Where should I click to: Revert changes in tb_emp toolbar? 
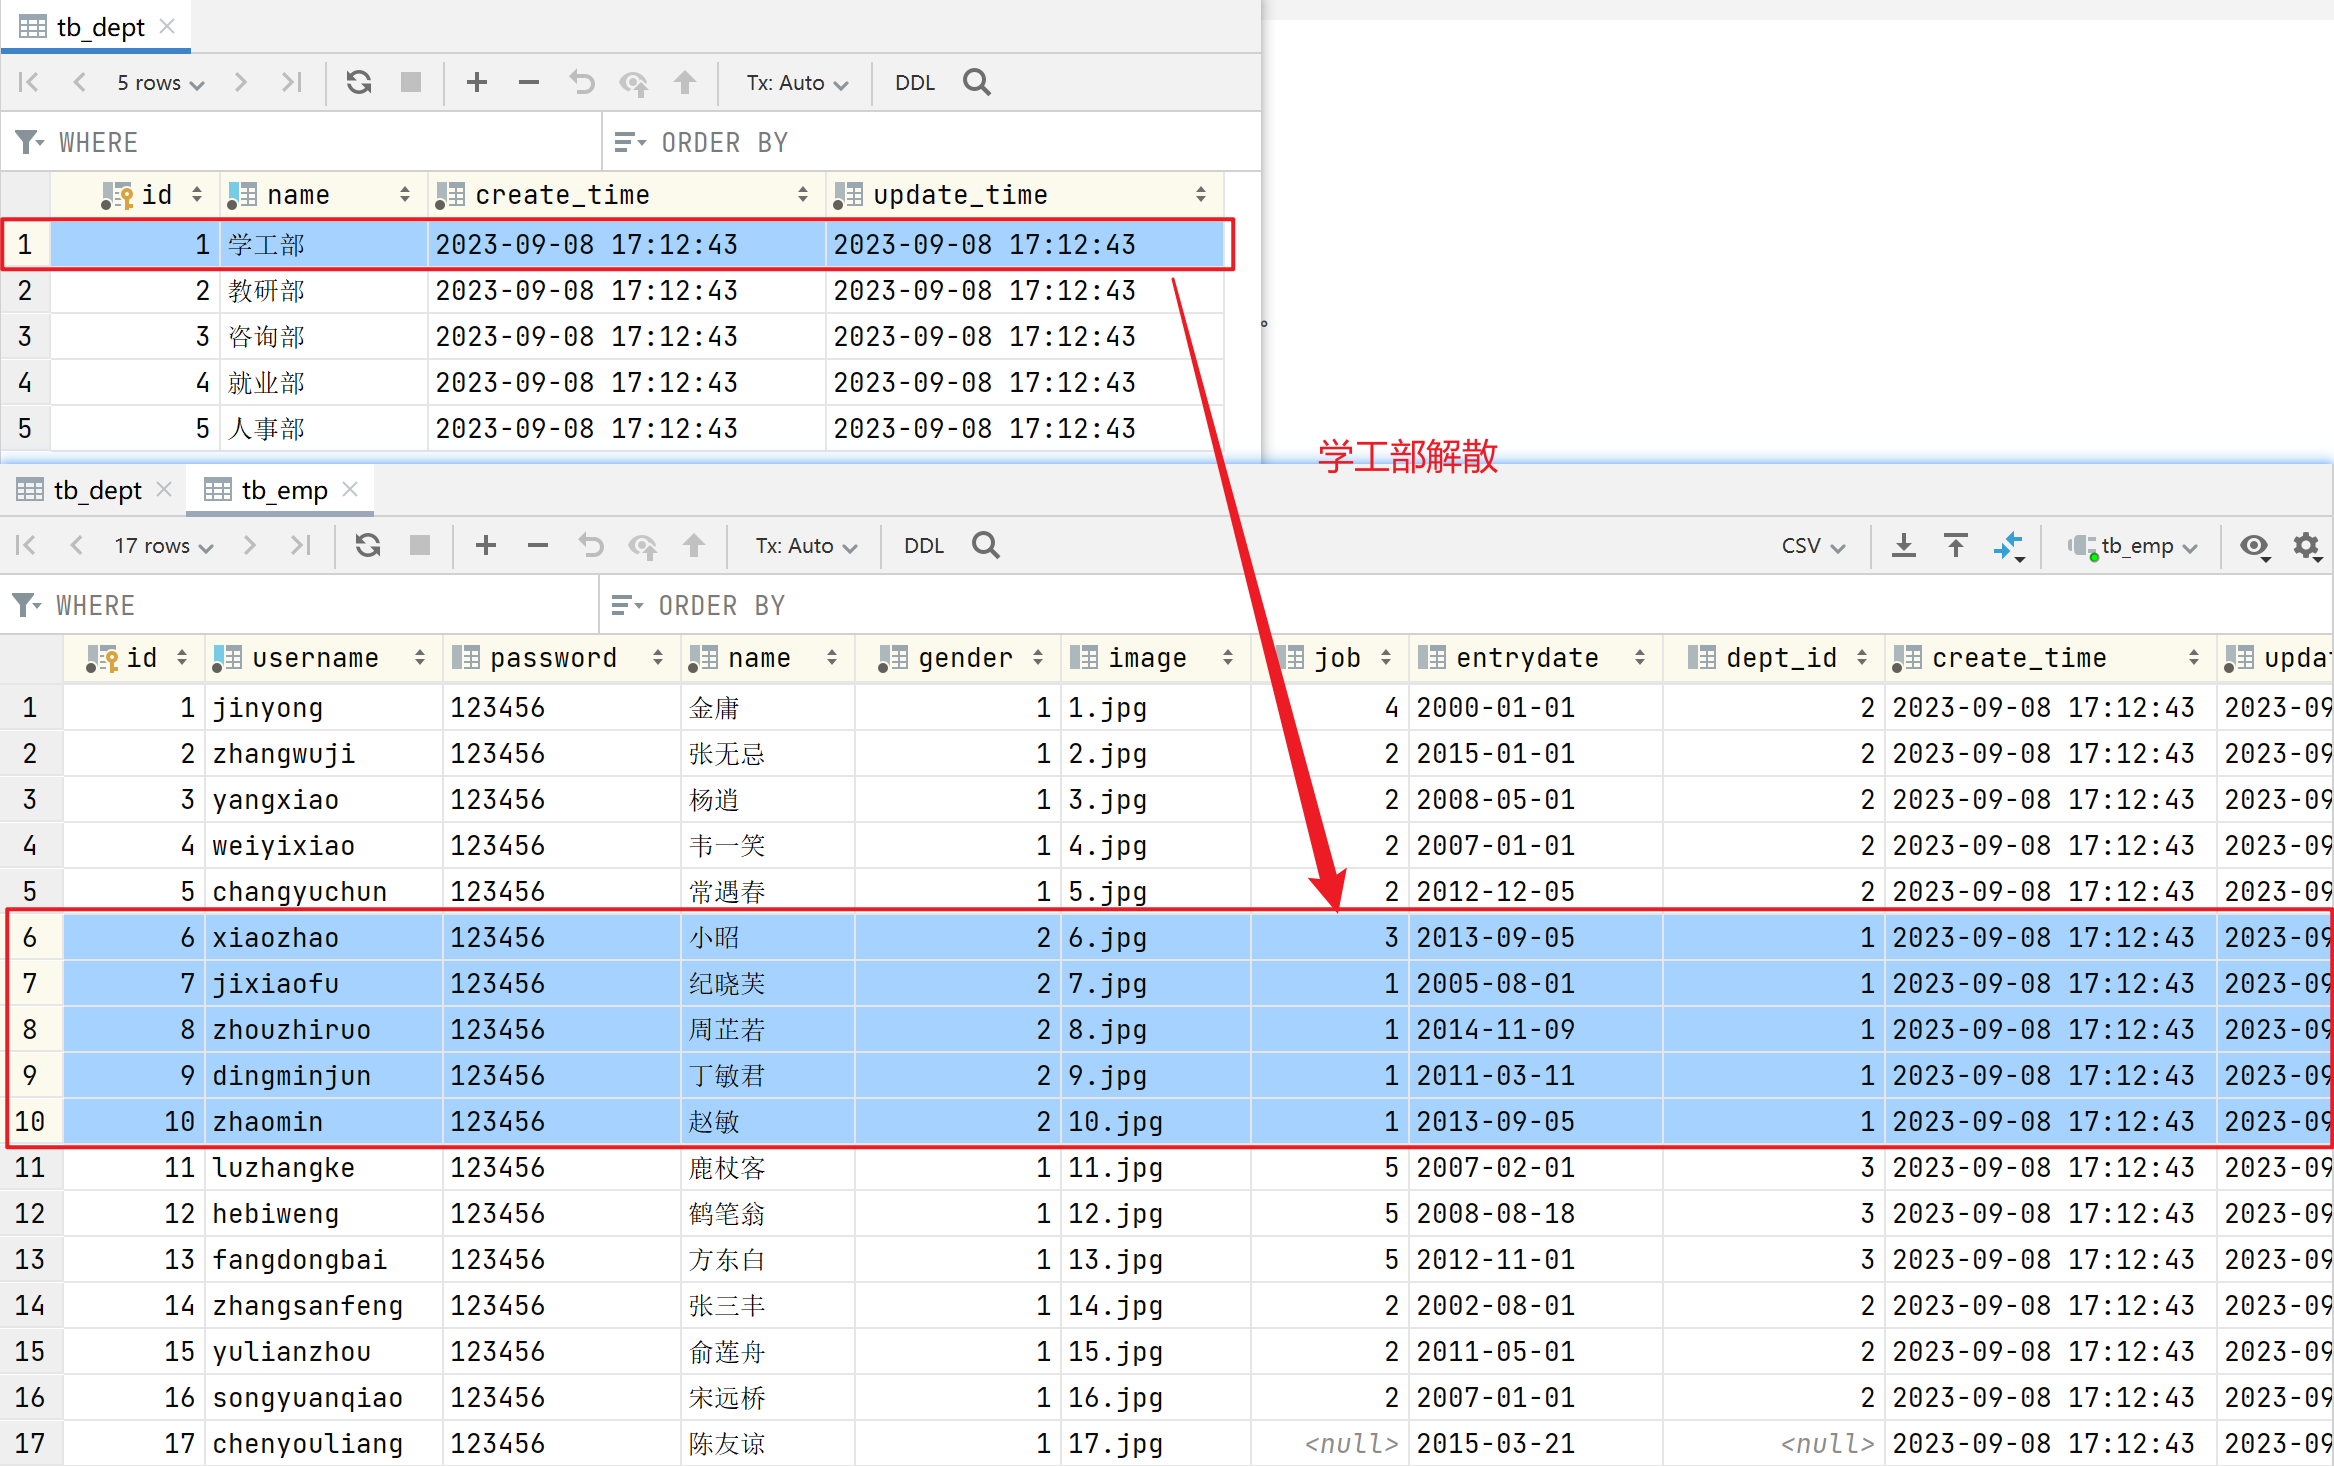591,545
